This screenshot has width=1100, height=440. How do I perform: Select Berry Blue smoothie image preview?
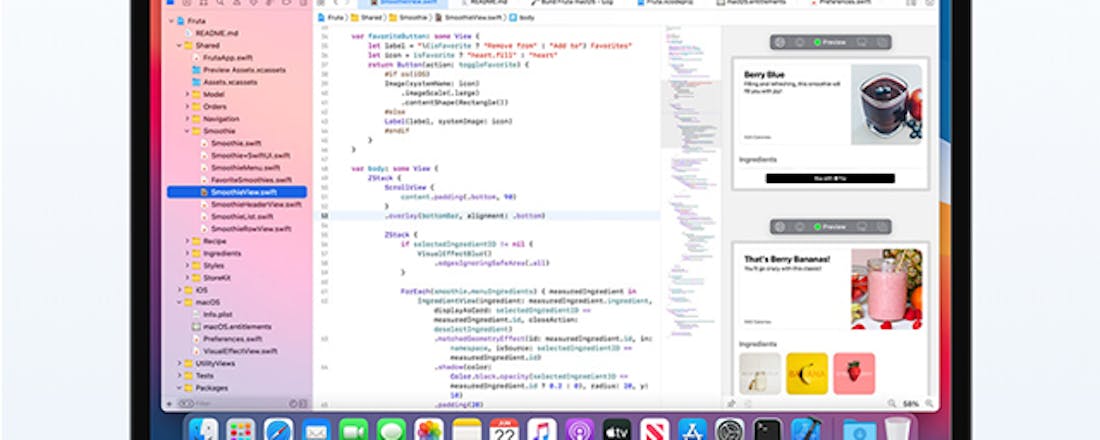(x=887, y=105)
